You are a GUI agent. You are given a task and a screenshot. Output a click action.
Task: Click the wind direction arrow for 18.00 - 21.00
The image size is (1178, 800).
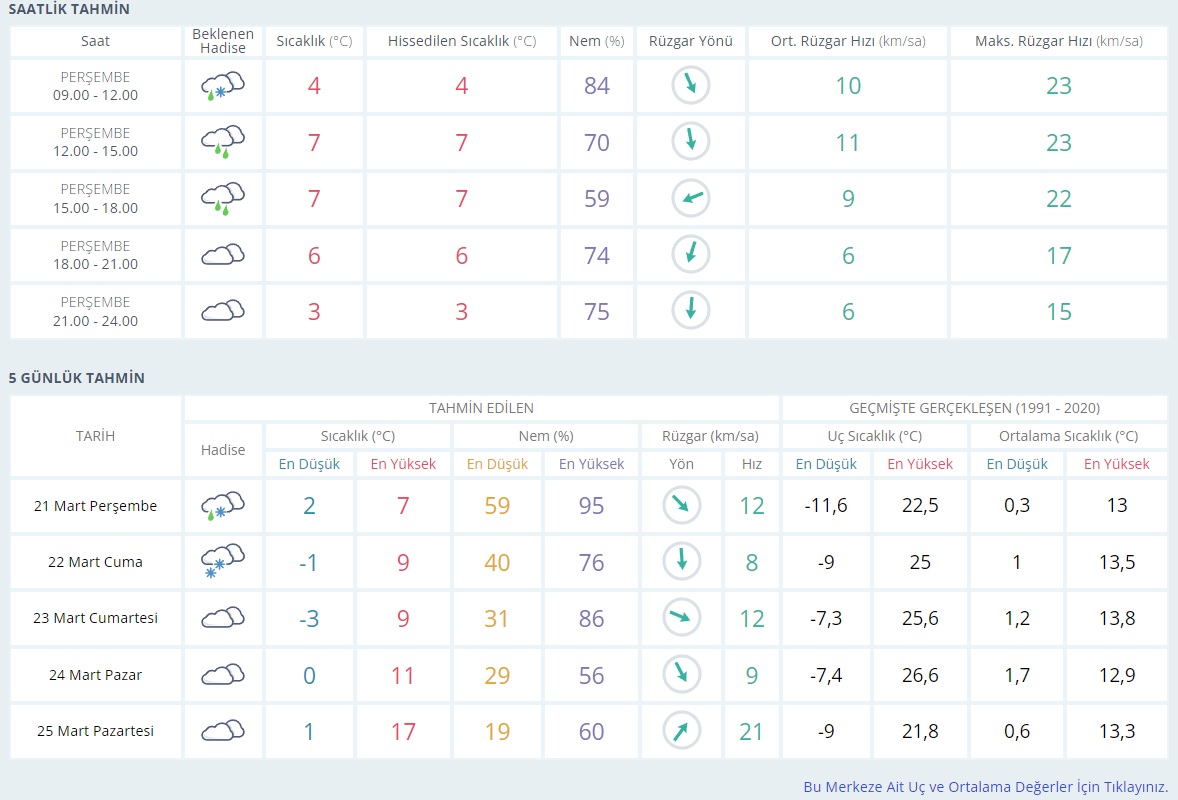tap(690, 255)
